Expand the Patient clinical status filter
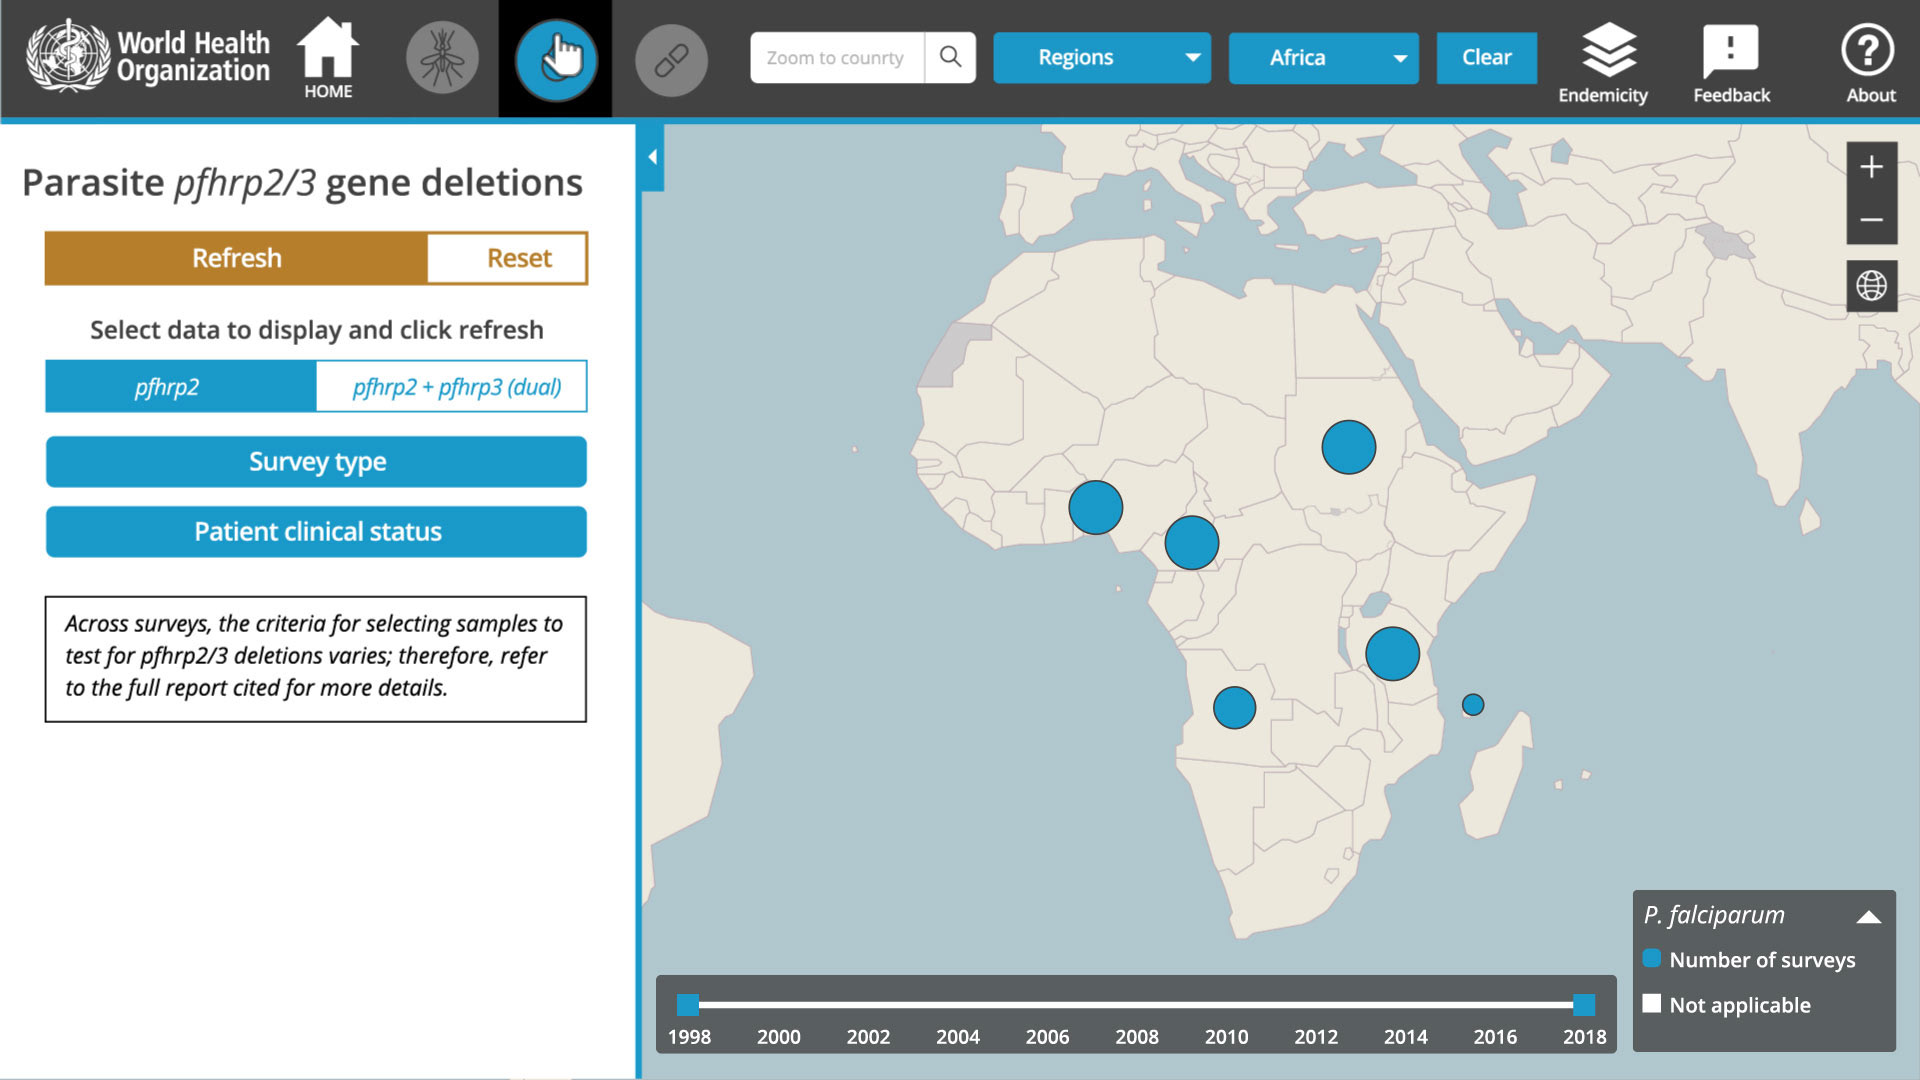1920x1080 pixels. [x=316, y=532]
